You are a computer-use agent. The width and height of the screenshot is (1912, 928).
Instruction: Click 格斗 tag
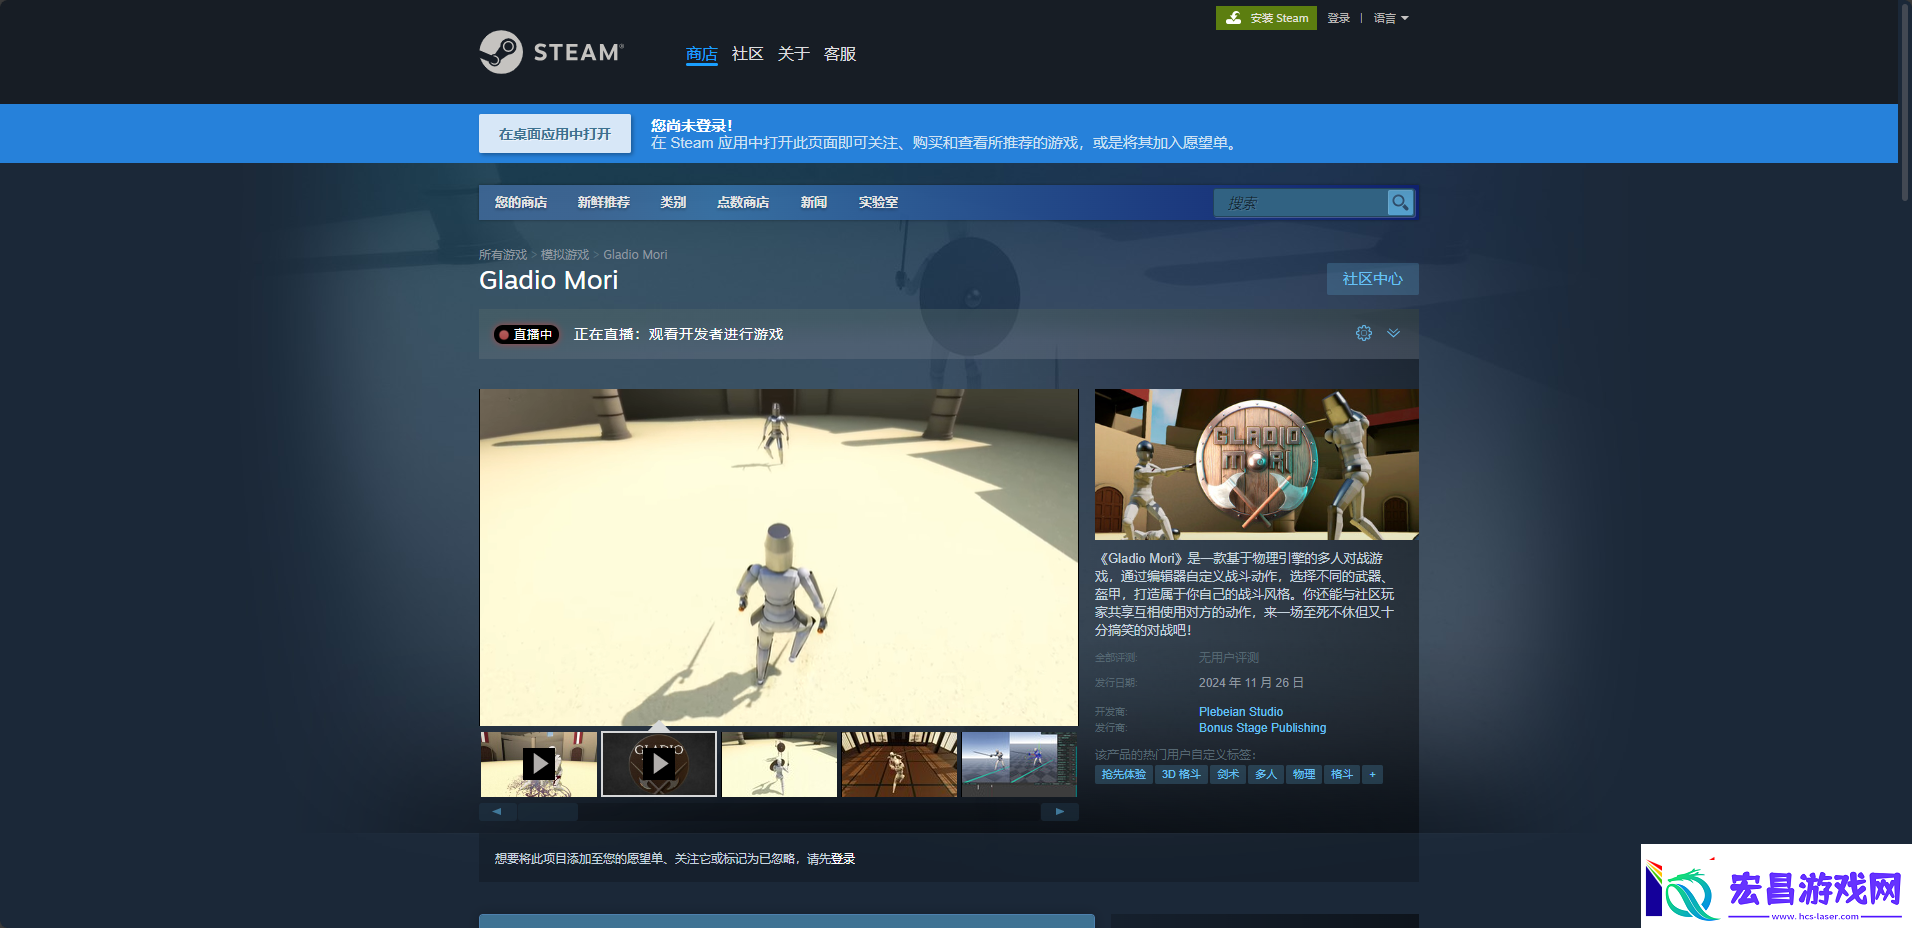pos(1342,774)
